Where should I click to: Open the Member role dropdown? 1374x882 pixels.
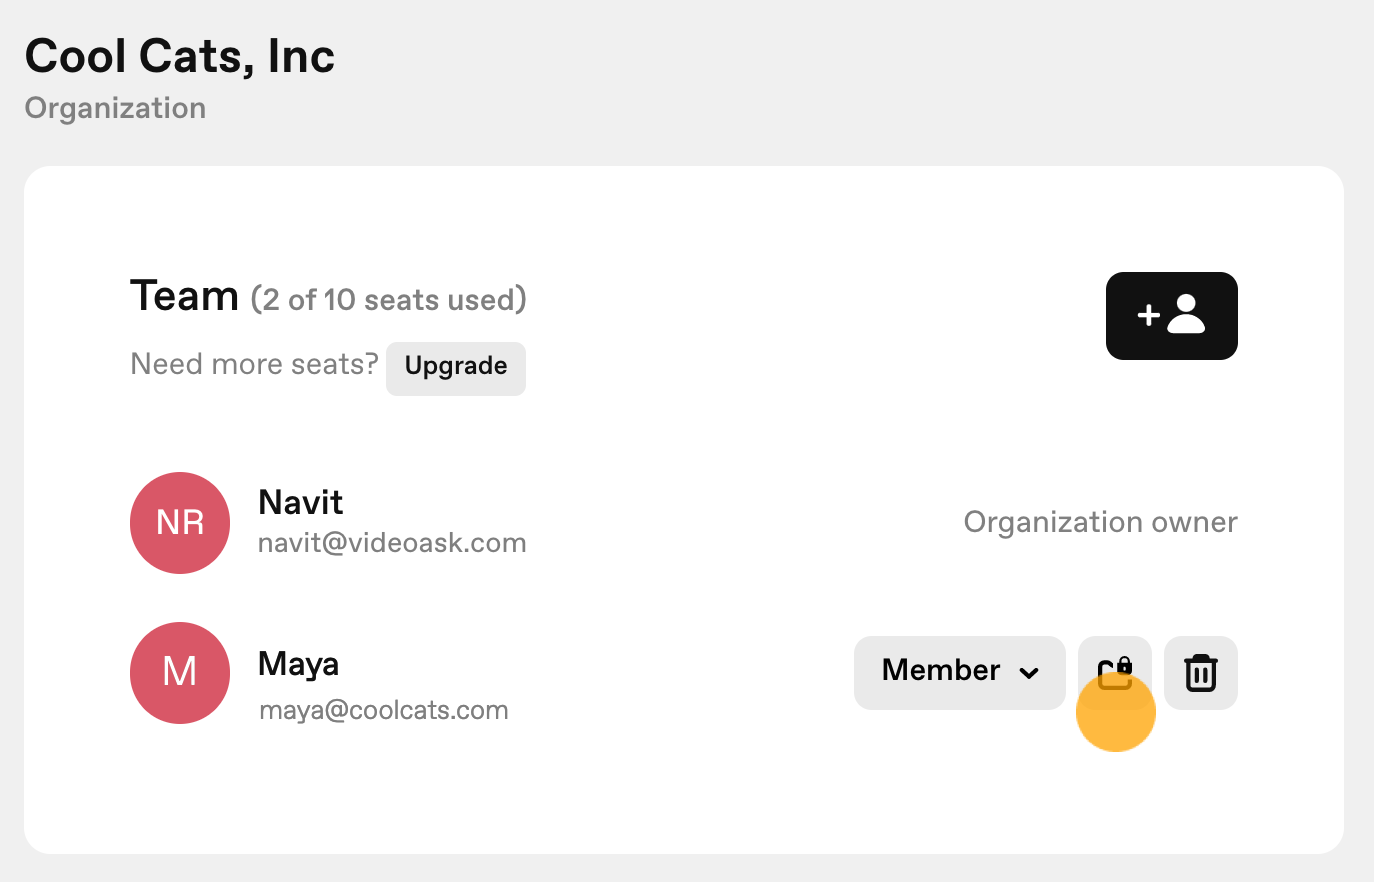click(960, 673)
